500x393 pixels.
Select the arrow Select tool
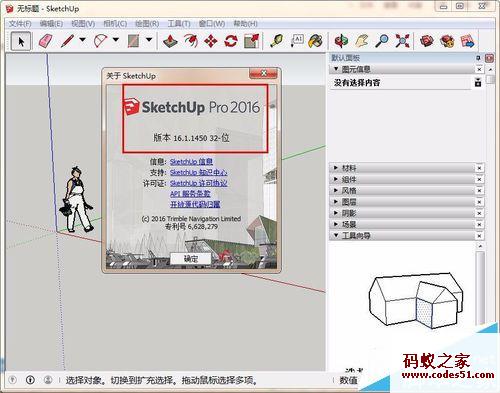click(21, 41)
